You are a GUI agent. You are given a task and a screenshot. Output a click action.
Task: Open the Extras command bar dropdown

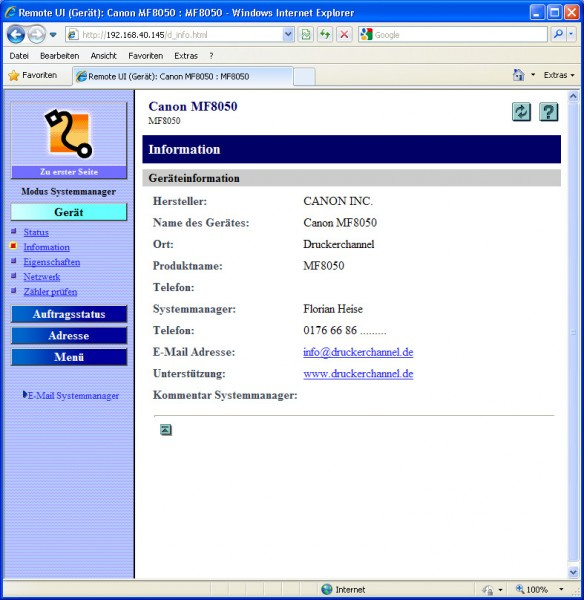(x=559, y=75)
